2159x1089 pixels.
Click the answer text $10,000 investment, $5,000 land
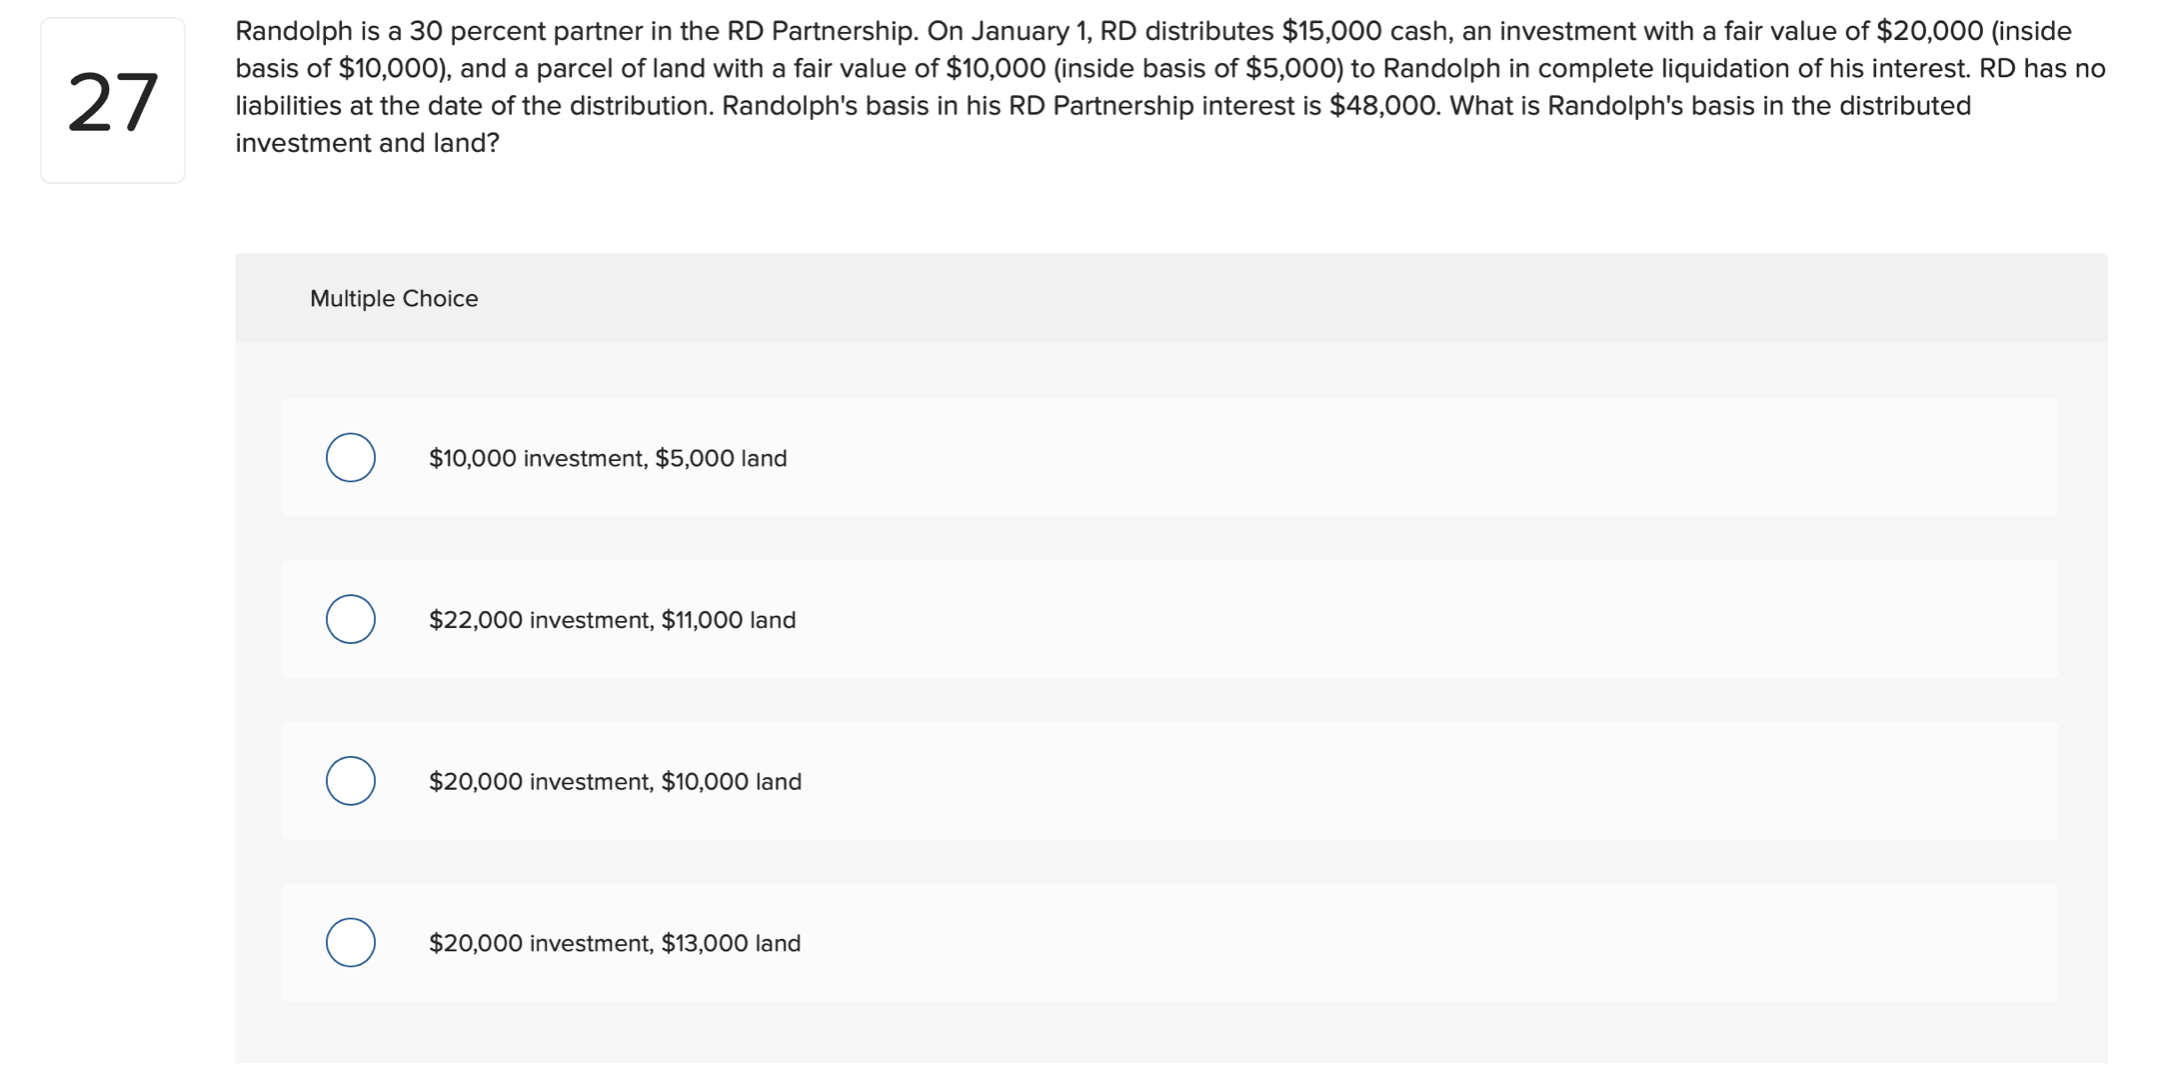608,457
